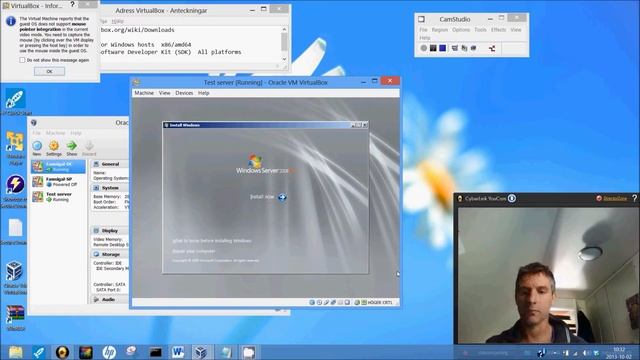Click the CamStudio blue Stop button
This screenshot has width=640, height=360.
coord(442,48)
